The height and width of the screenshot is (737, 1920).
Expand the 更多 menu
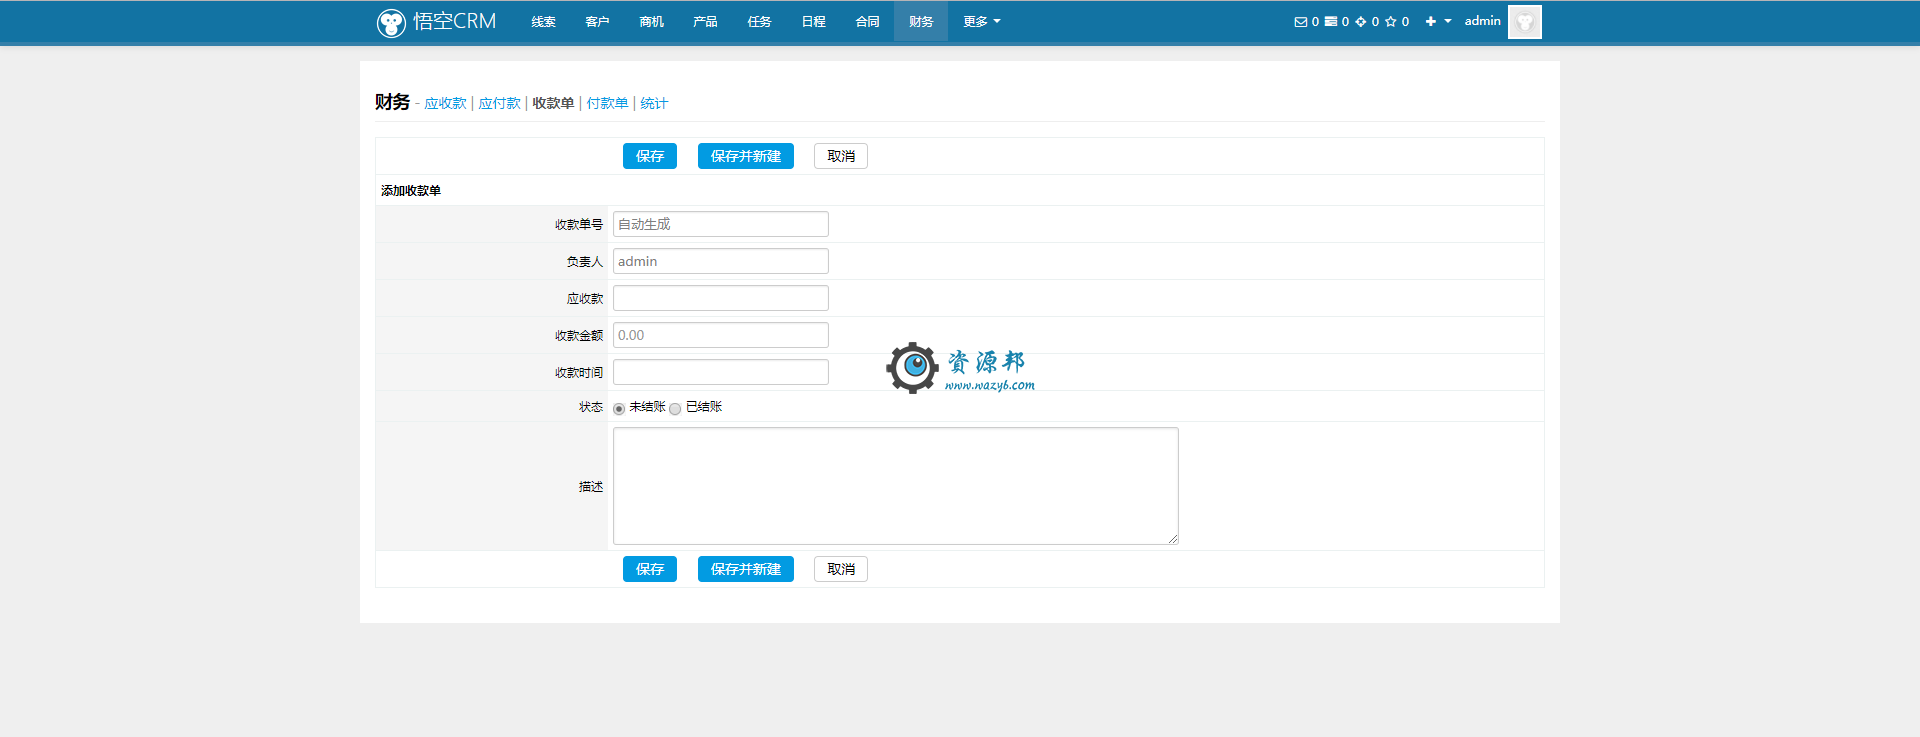point(981,21)
